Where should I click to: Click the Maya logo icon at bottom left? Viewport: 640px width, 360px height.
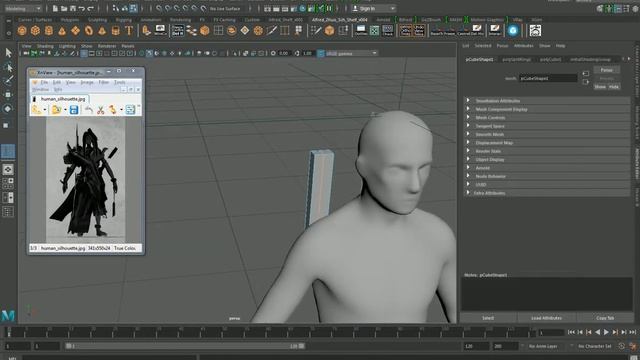[x=8, y=316]
